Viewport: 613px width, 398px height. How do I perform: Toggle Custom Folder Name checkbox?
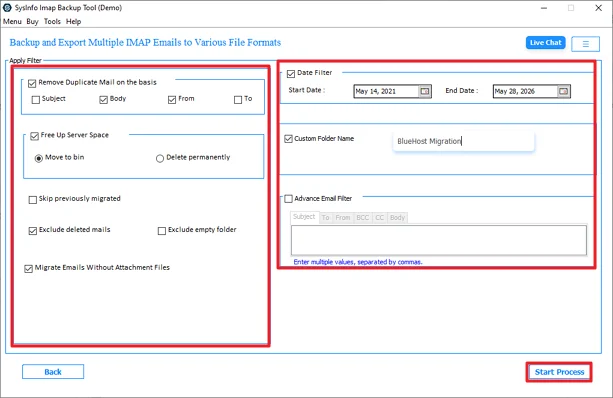tap(289, 139)
